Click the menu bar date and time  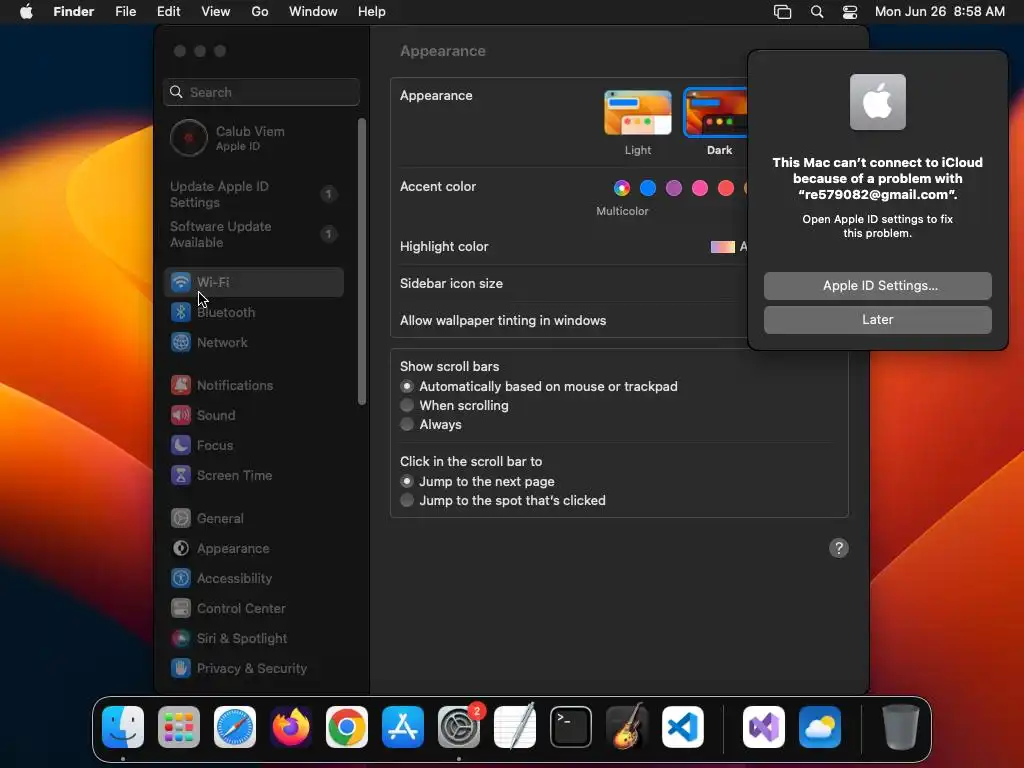click(940, 12)
